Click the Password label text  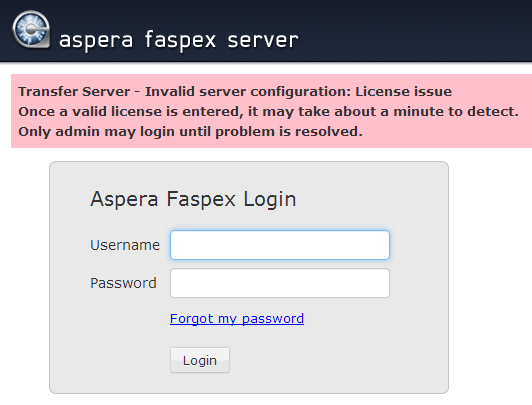[124, 283]
